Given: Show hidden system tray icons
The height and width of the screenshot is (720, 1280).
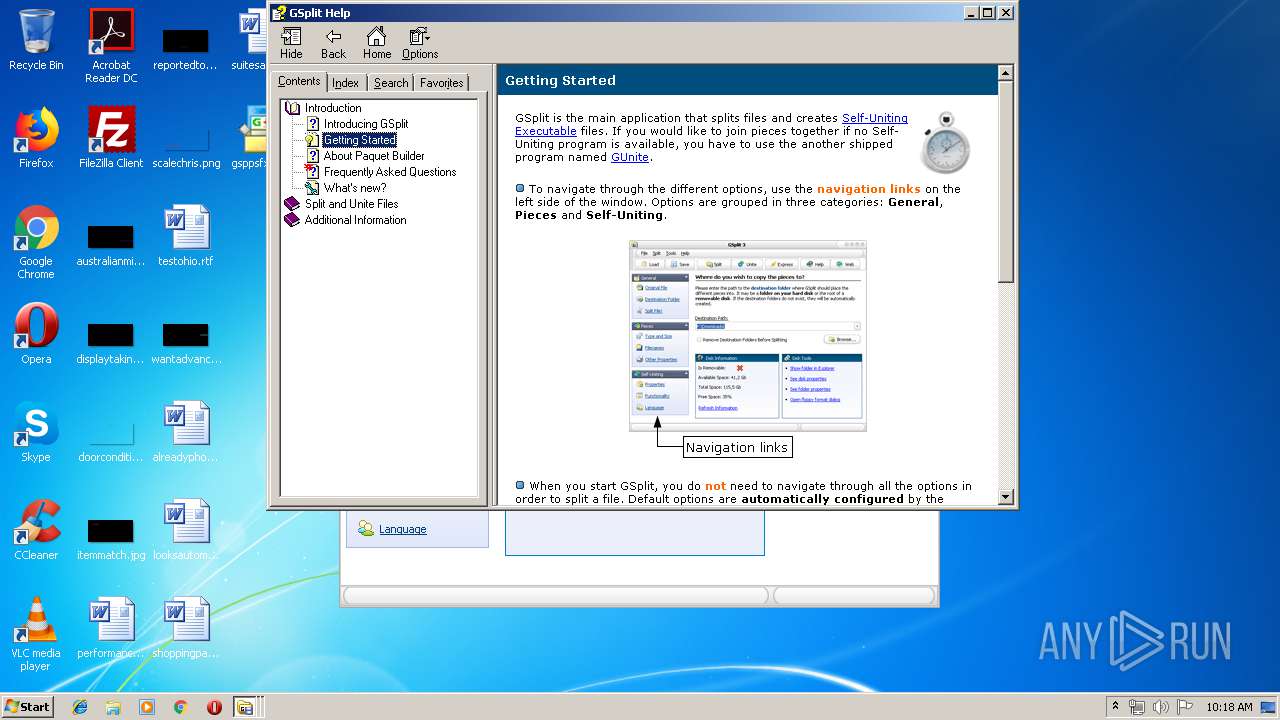Looking at the screenshot, I should 1115,707.
